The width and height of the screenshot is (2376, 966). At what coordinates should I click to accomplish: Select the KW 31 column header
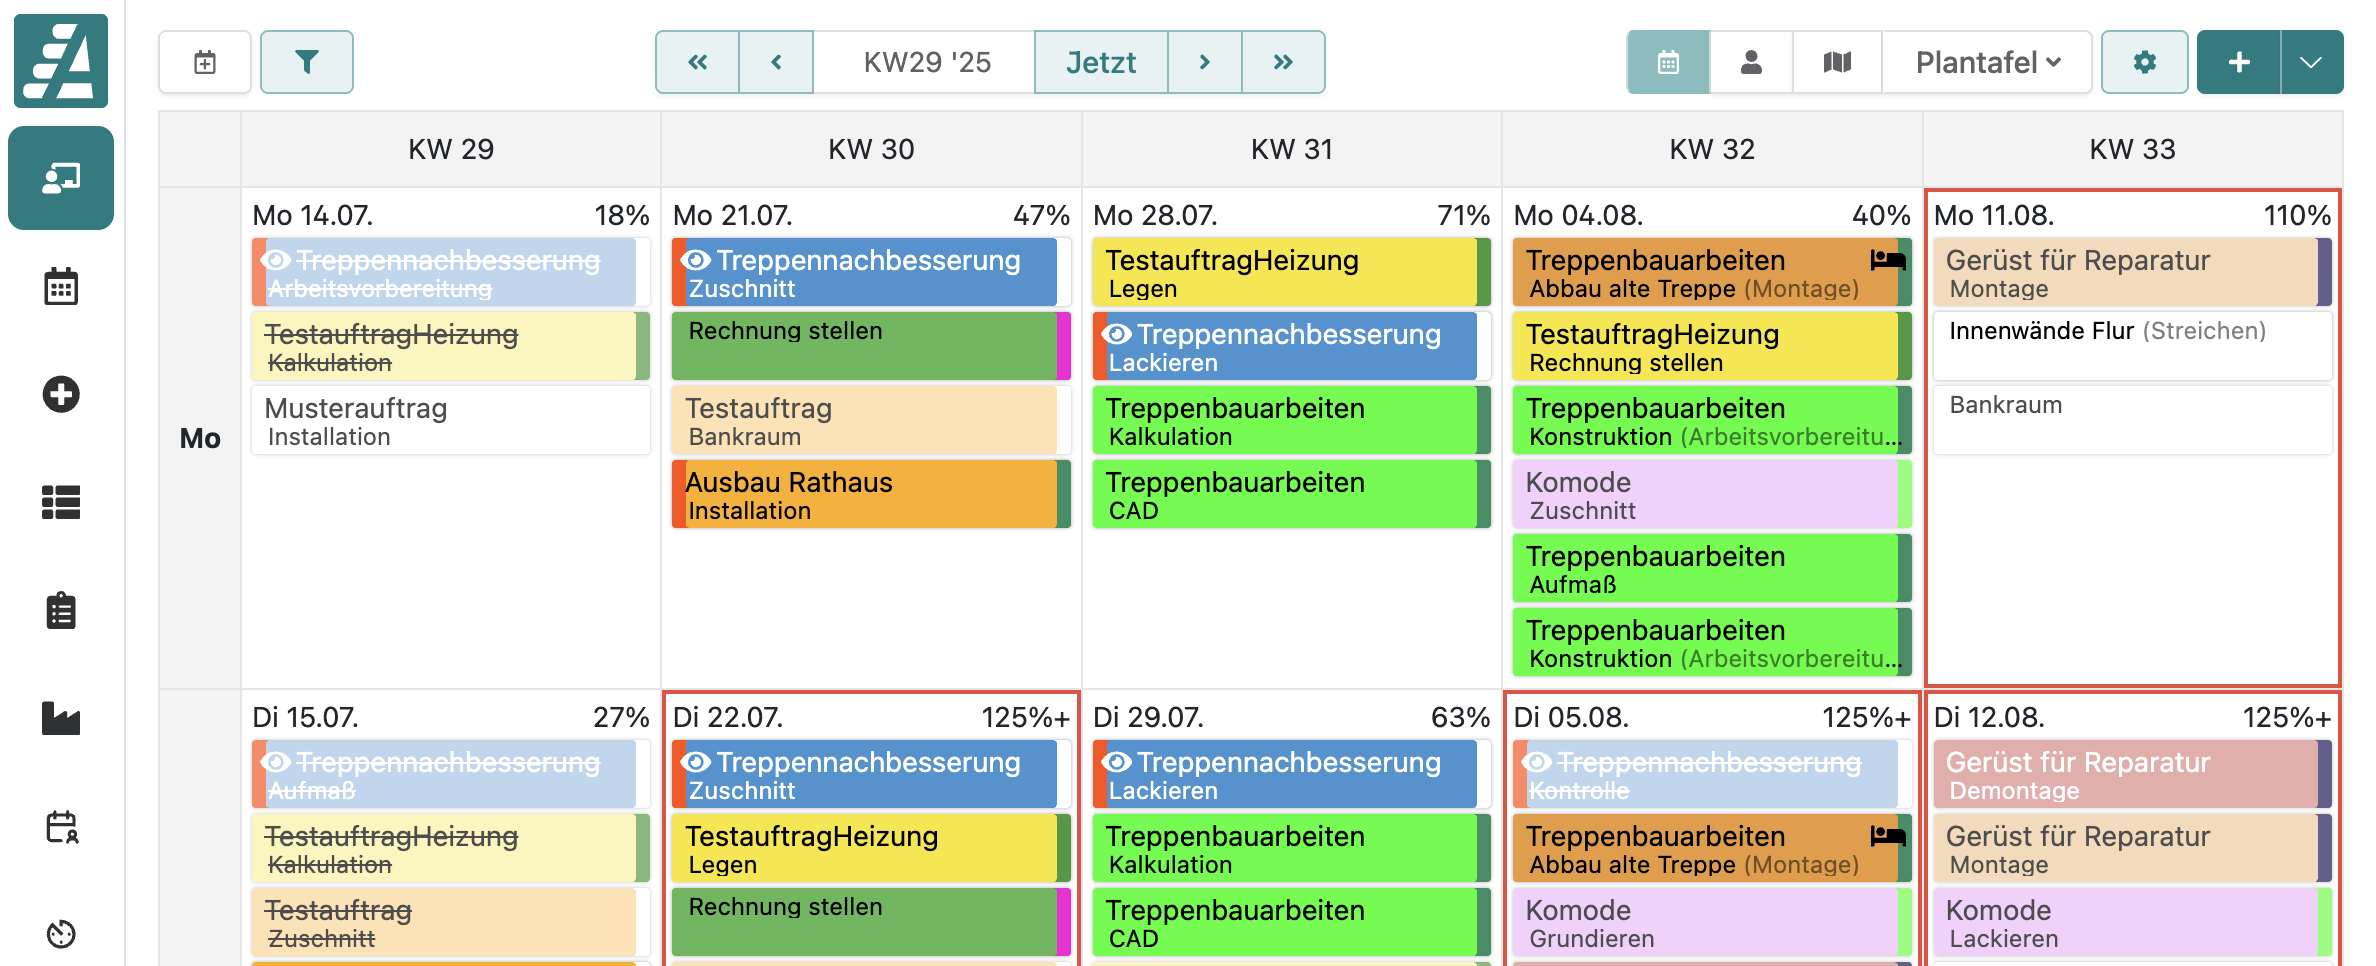1291,149
